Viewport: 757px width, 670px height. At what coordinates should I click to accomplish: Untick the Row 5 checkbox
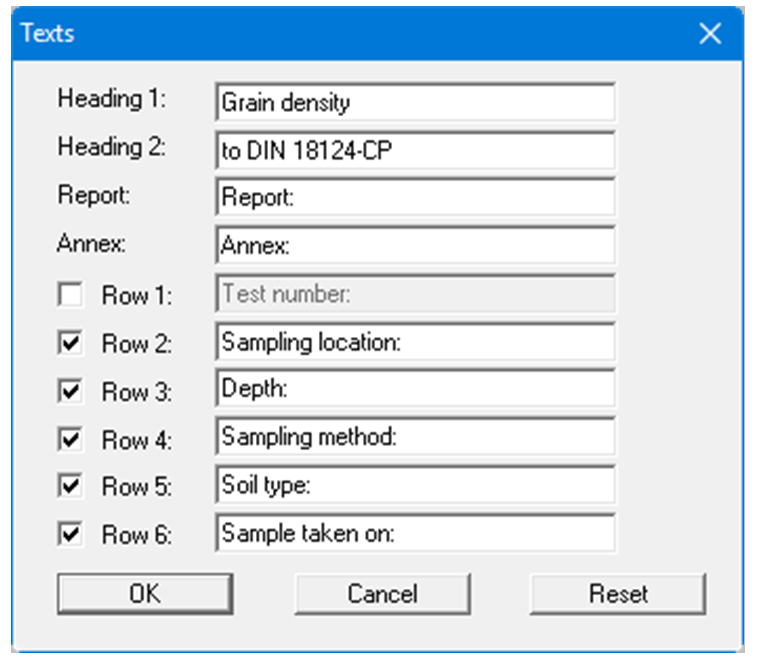[x=70, y=487]
